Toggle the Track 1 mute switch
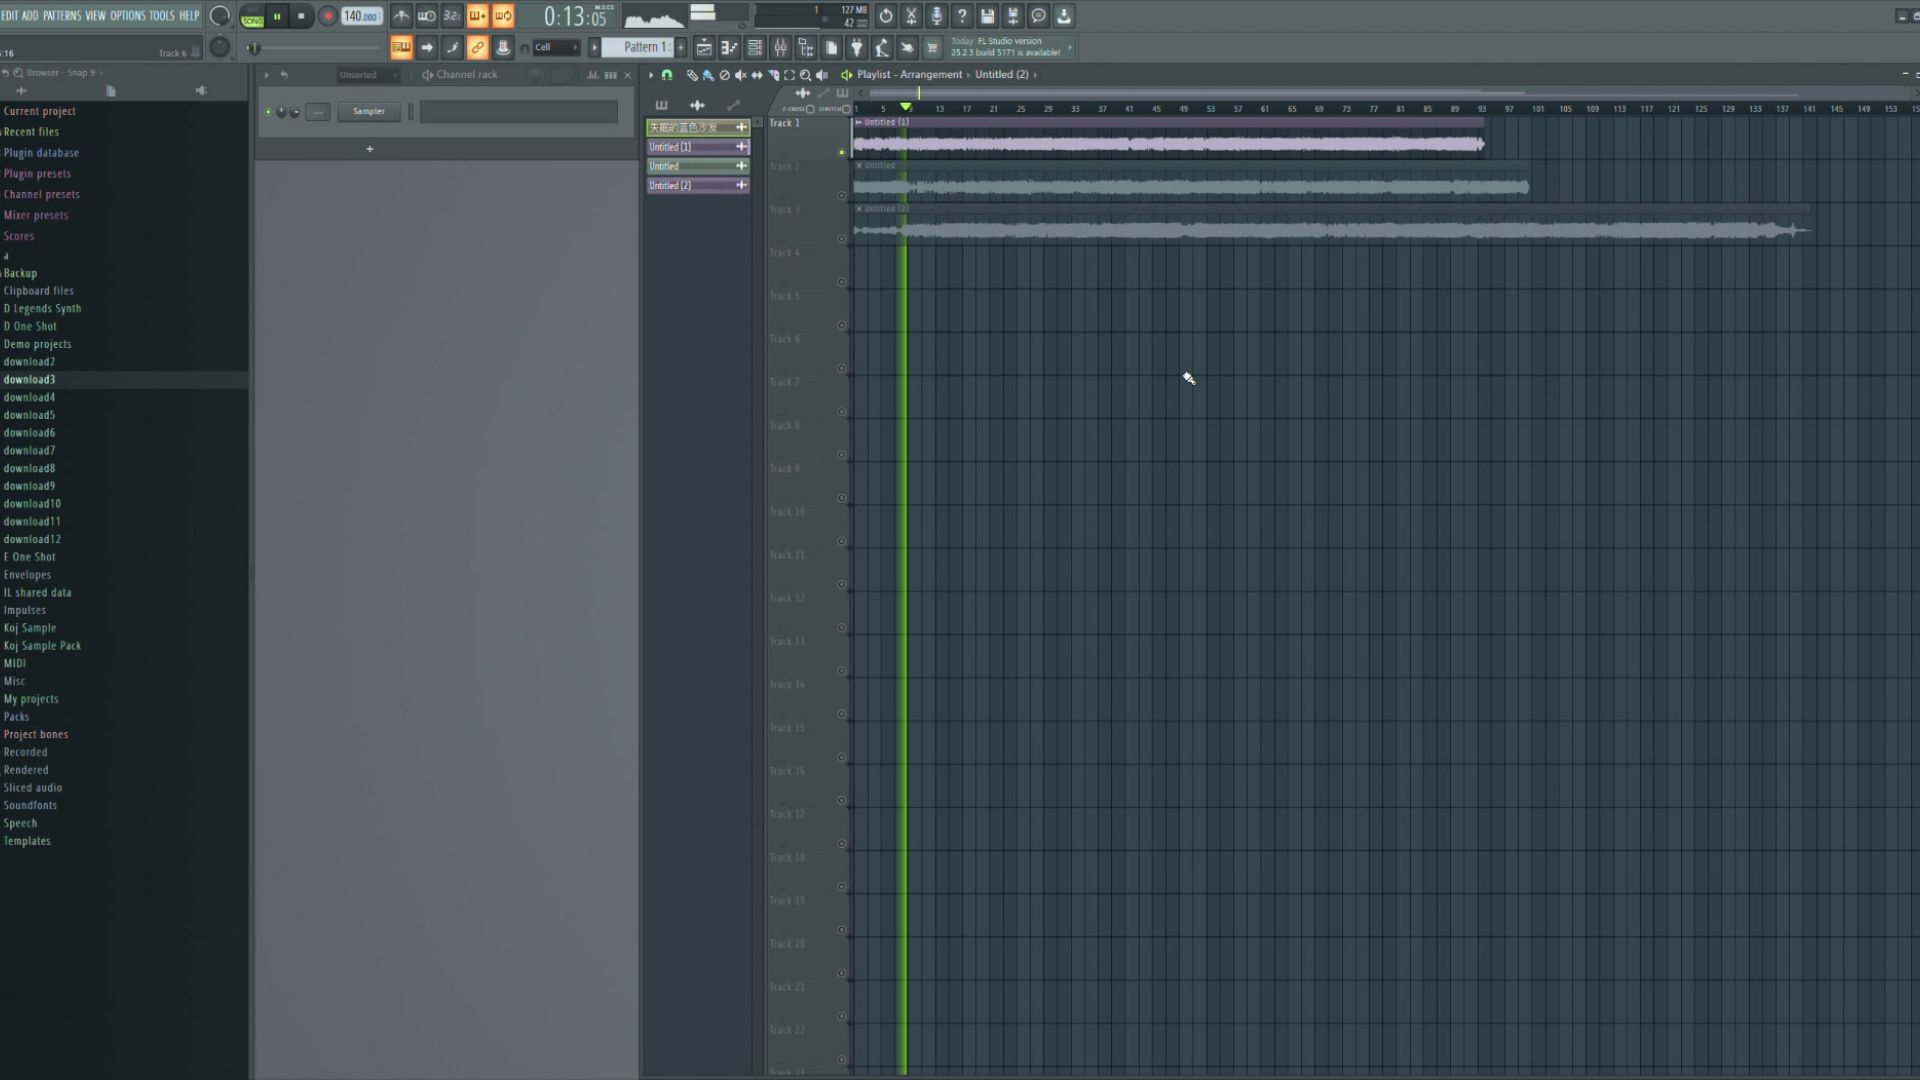This screenshot has height=1080, width=1920. click(841, 152)
